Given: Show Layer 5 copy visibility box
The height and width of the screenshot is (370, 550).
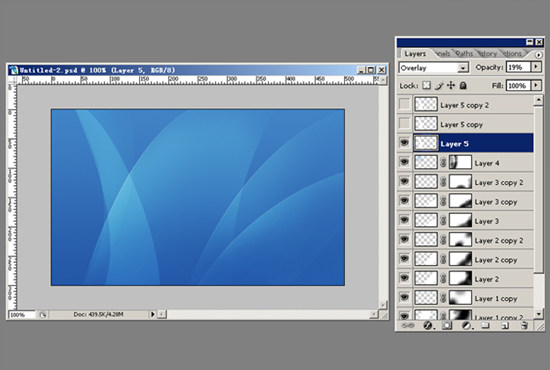Looking at the screenshot, I should pyautogui.click(x=404, y=123).
